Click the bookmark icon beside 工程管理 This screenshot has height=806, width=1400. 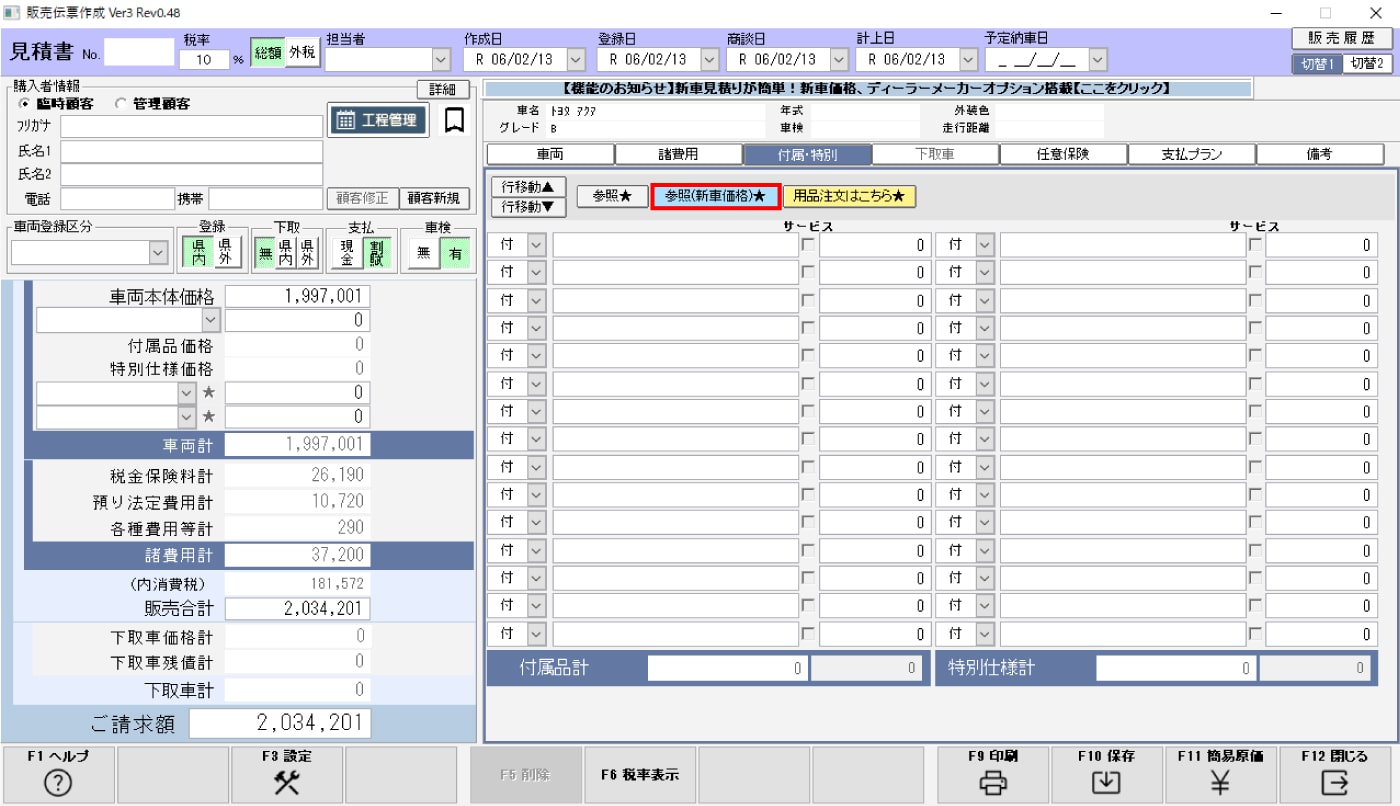pyautogui.click(x=454, y=120)
